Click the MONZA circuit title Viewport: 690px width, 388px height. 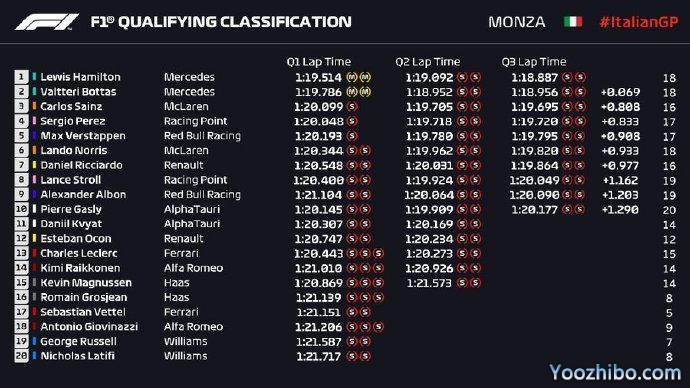517,22
